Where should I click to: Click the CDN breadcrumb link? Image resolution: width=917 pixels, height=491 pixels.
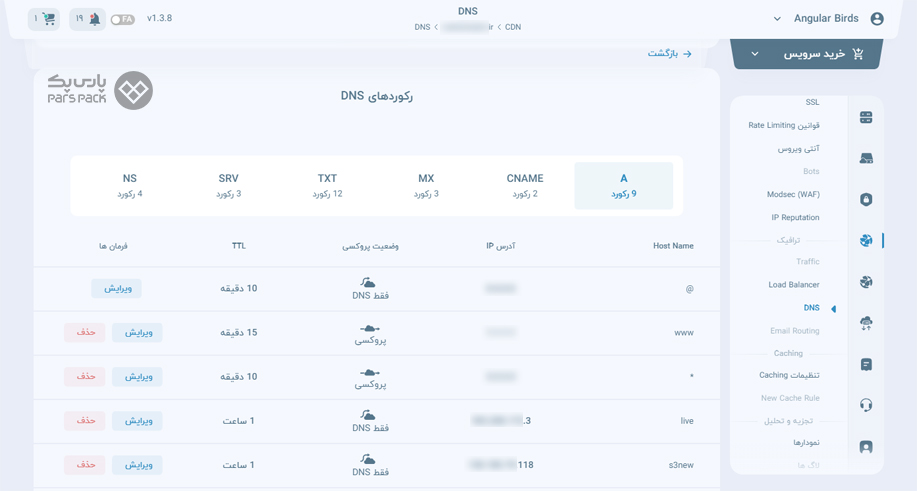point(513,27)
